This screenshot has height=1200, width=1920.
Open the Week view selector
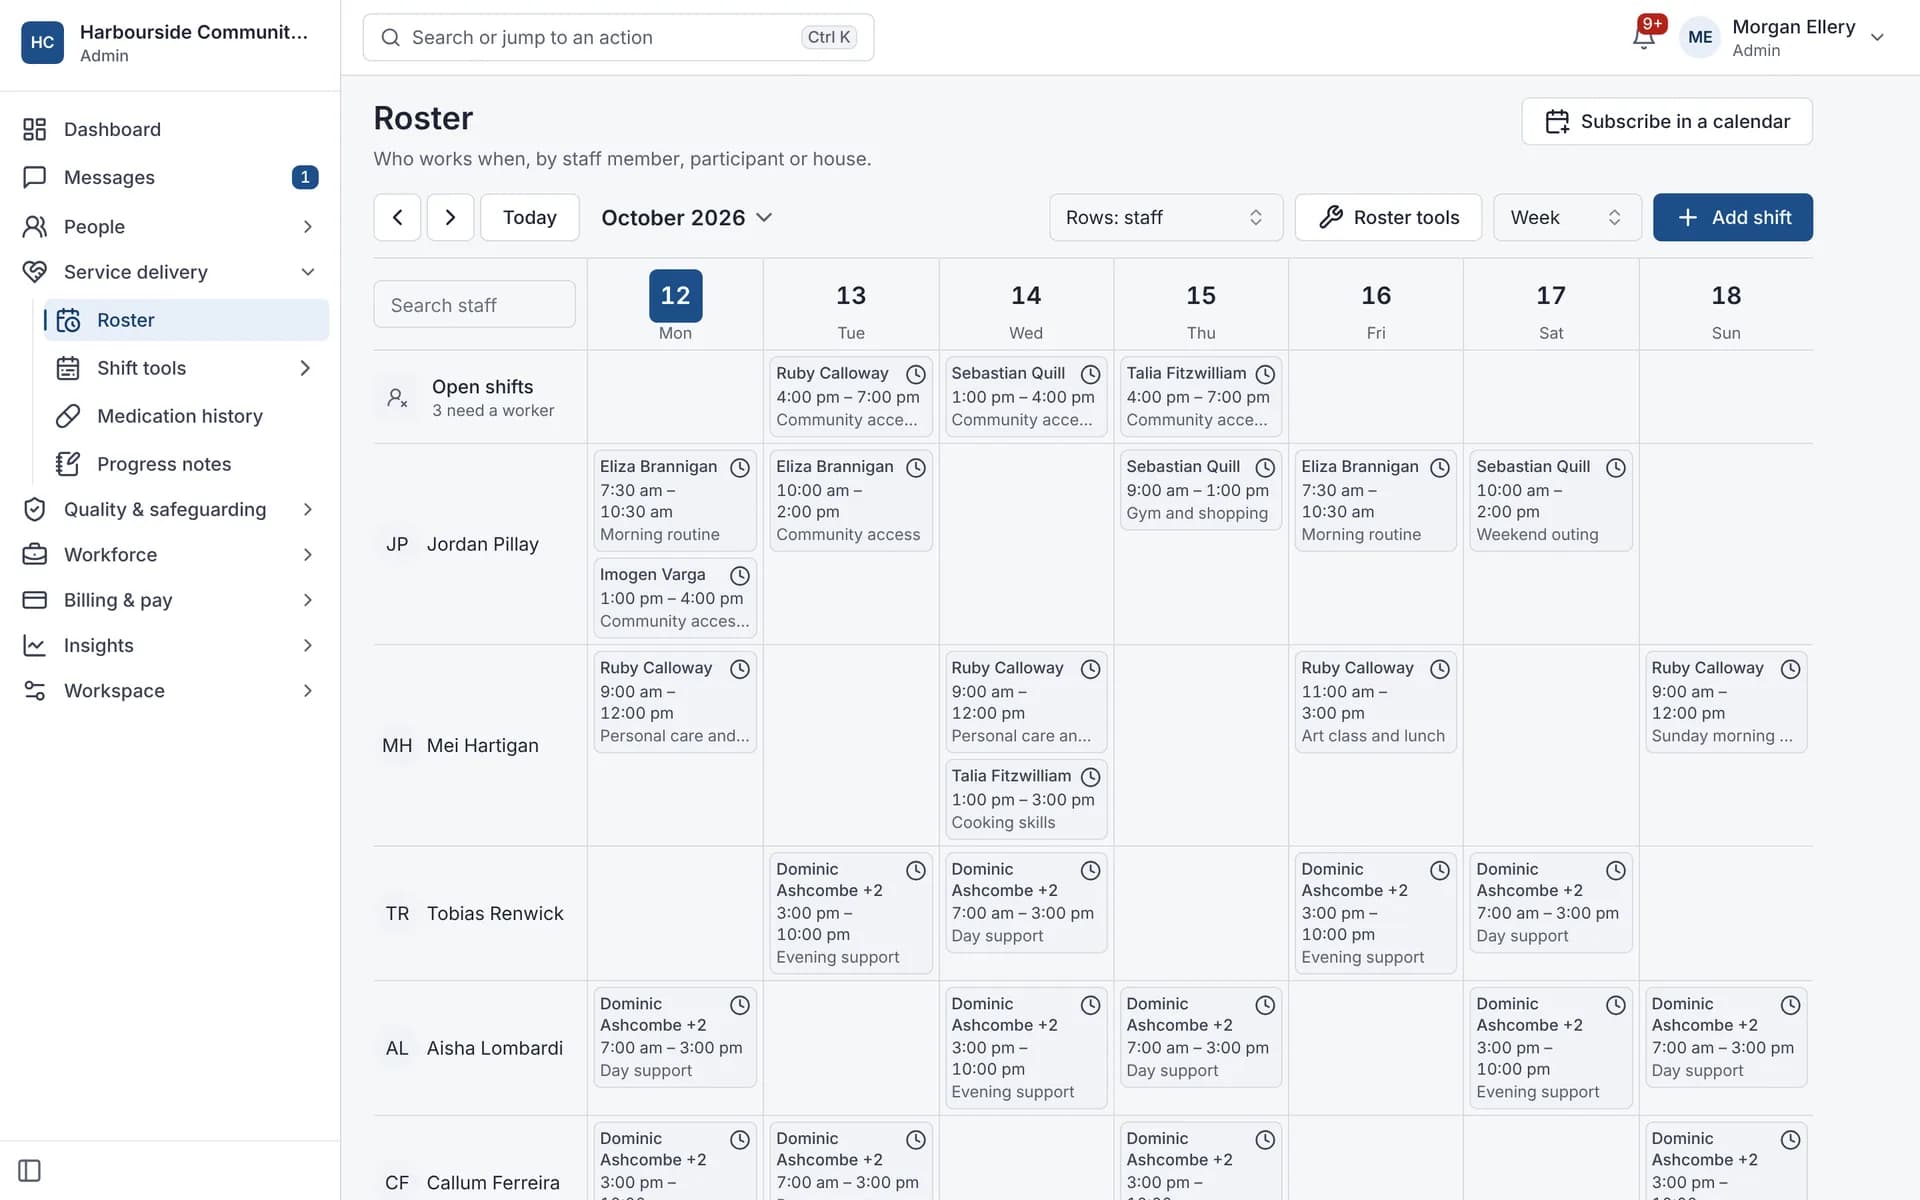1566,217
